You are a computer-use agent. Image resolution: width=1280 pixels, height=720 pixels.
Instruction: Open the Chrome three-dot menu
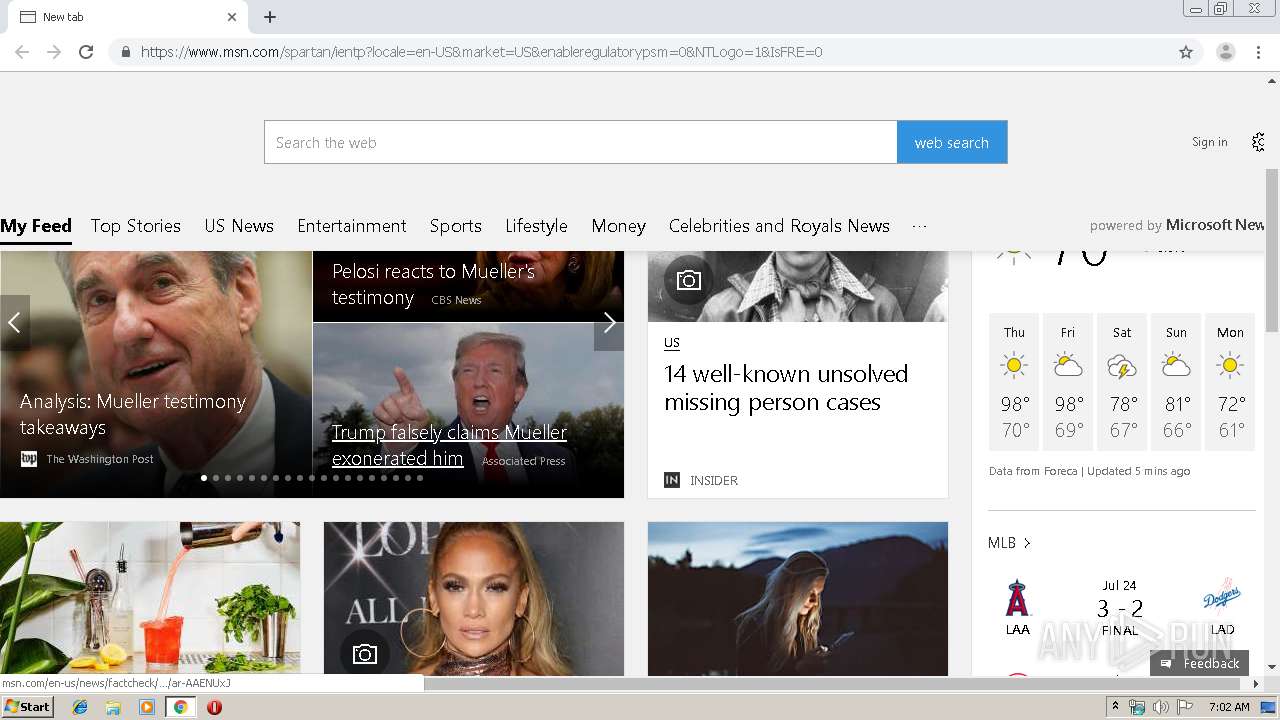point(1259,52)
